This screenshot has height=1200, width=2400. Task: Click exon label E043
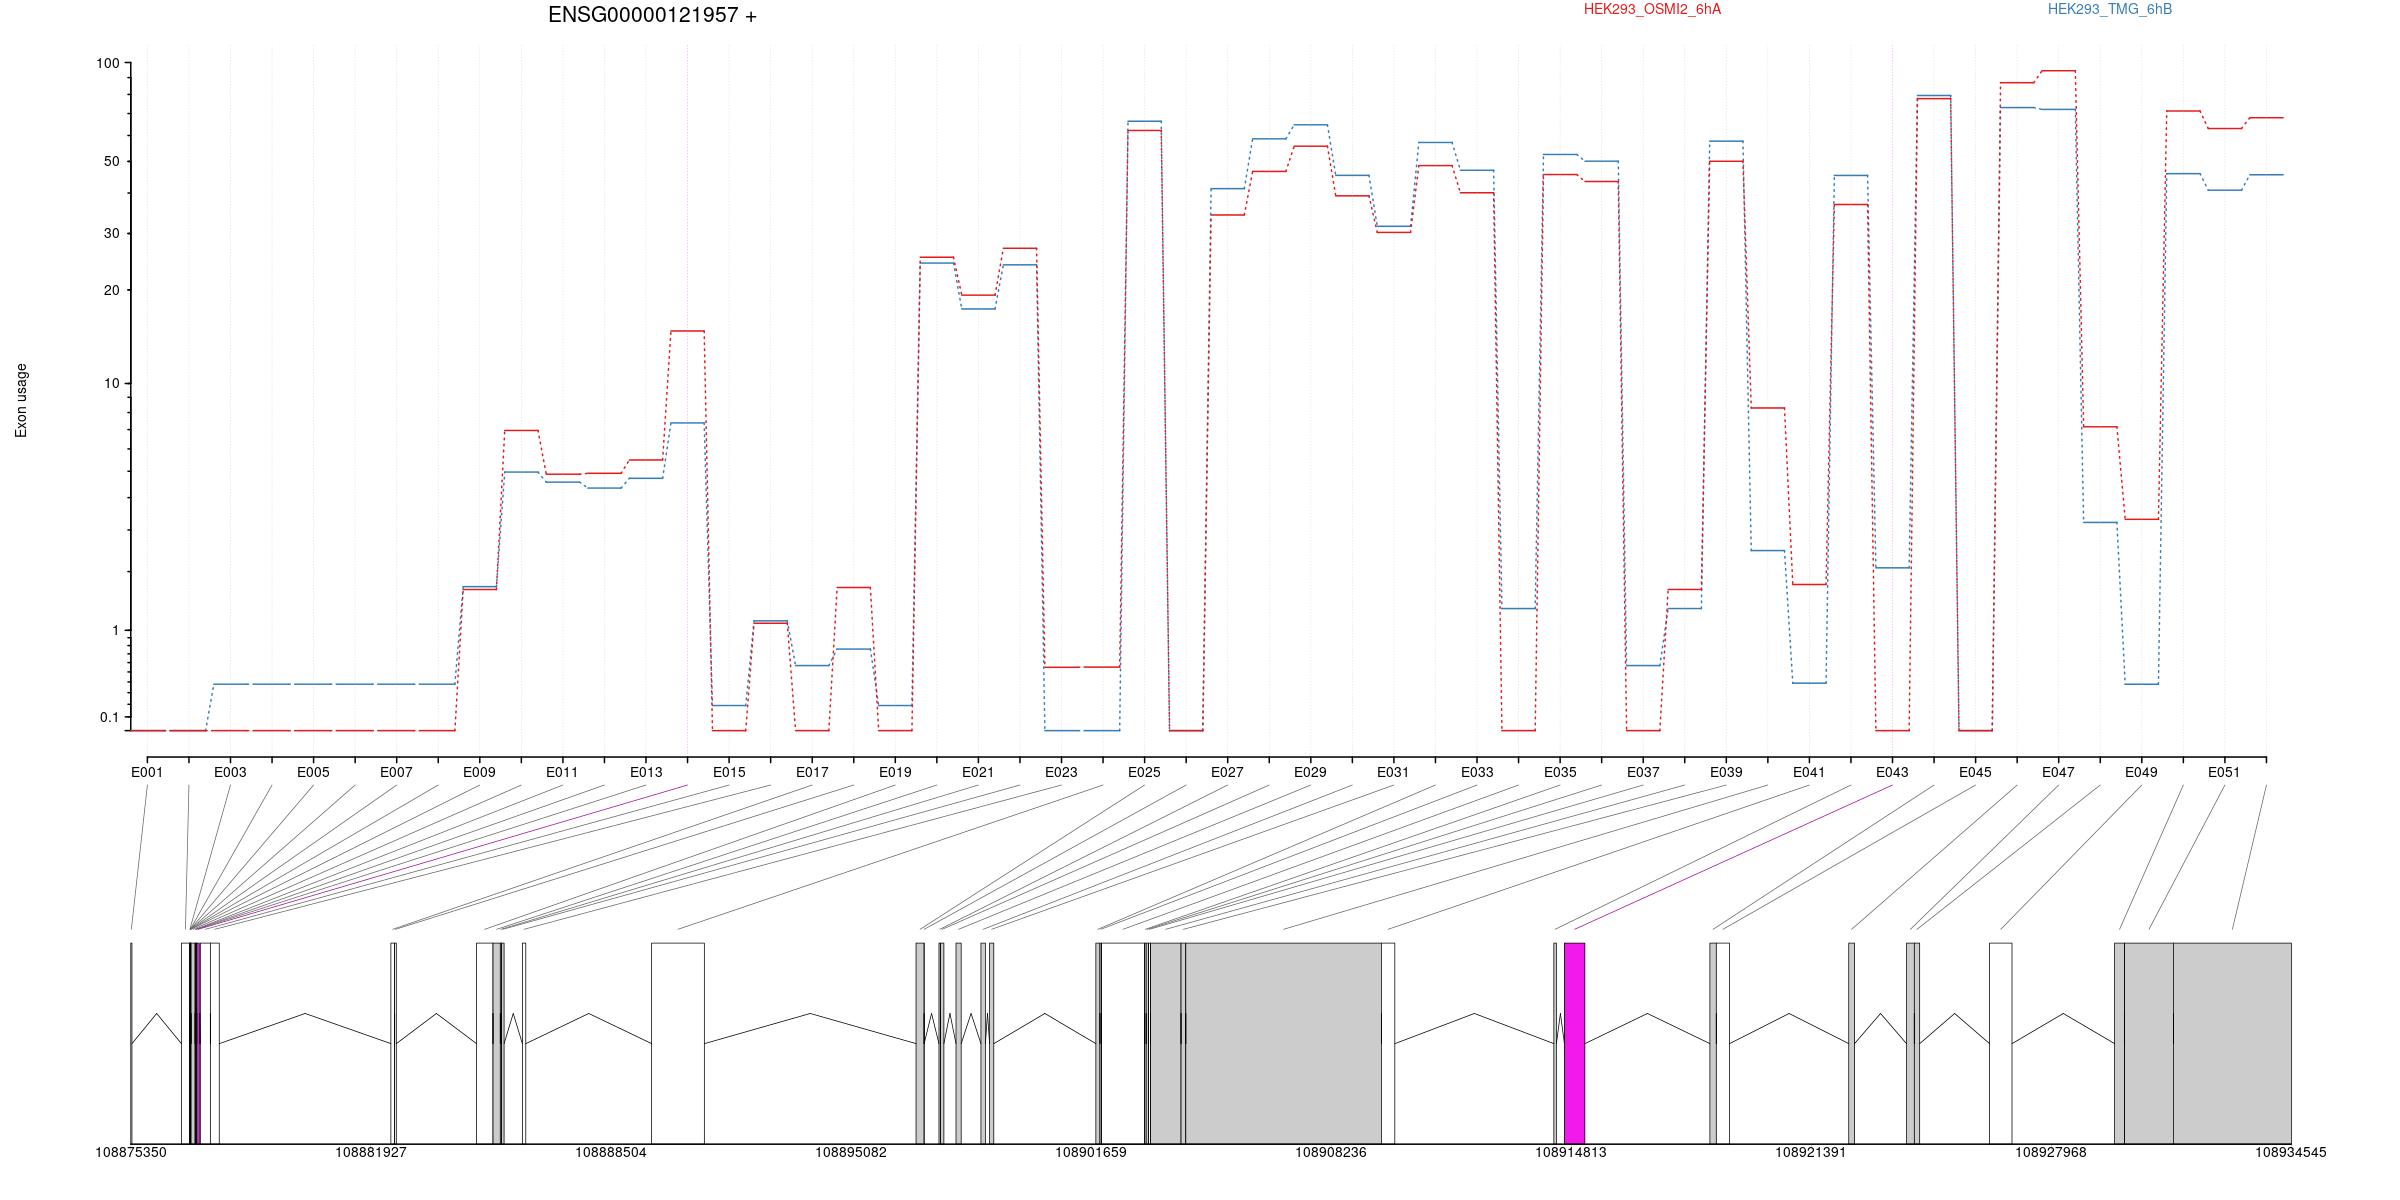(x=1892, y=772)
